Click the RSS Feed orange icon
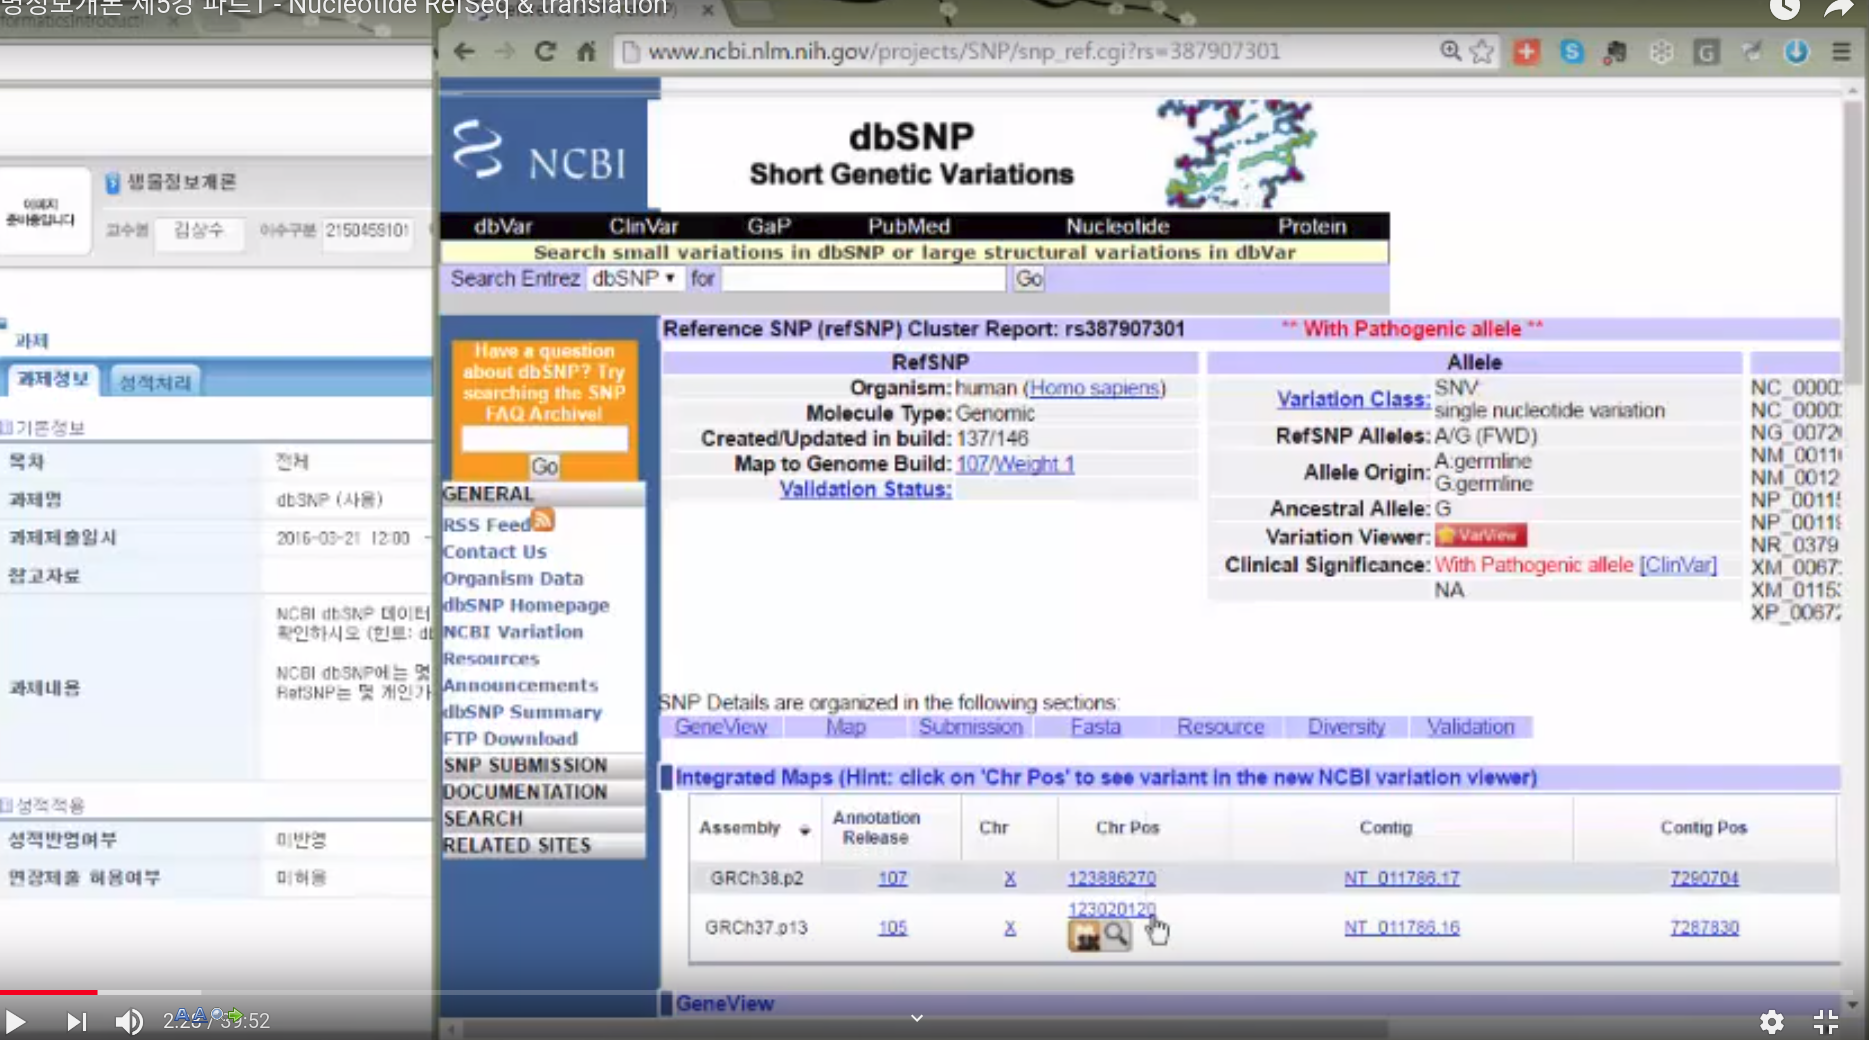The image size is (1869, 1040). (x=543, y=520)
